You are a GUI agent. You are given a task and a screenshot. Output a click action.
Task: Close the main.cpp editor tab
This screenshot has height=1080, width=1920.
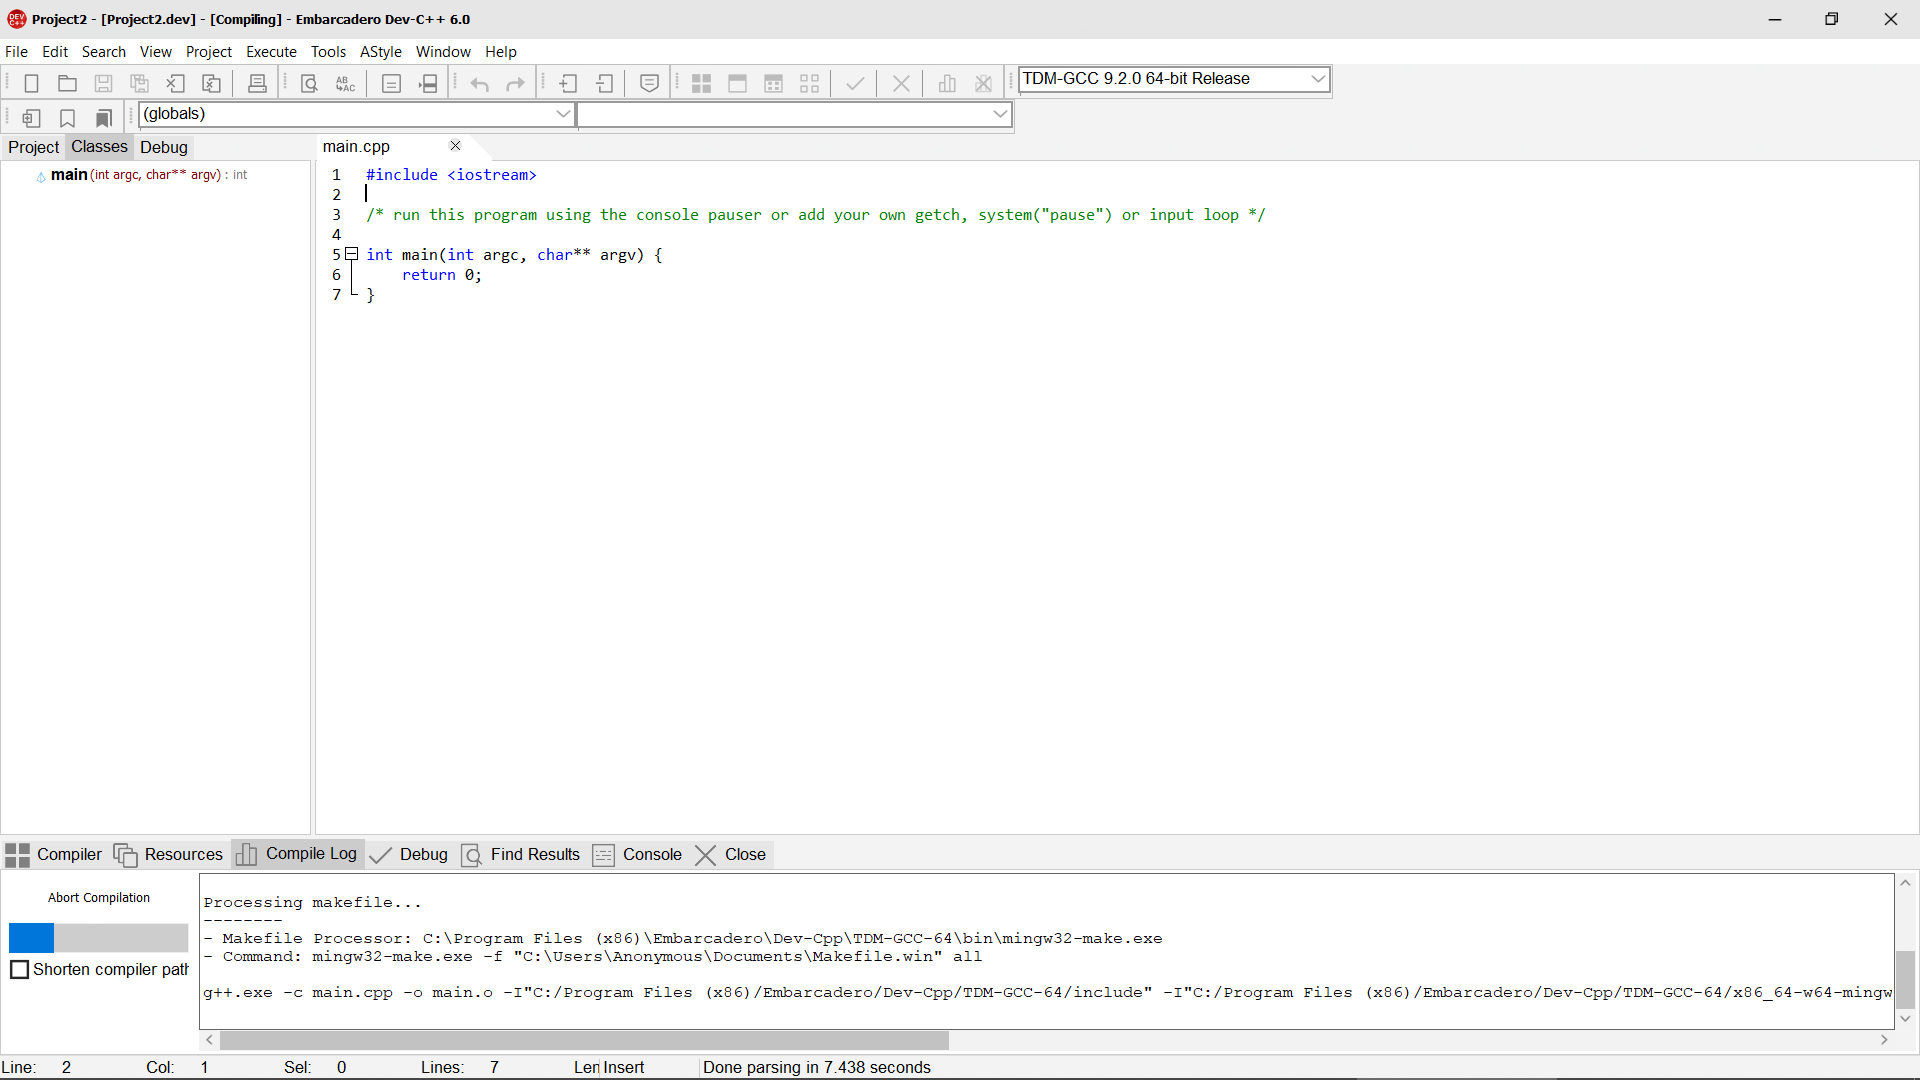point(455,146)
